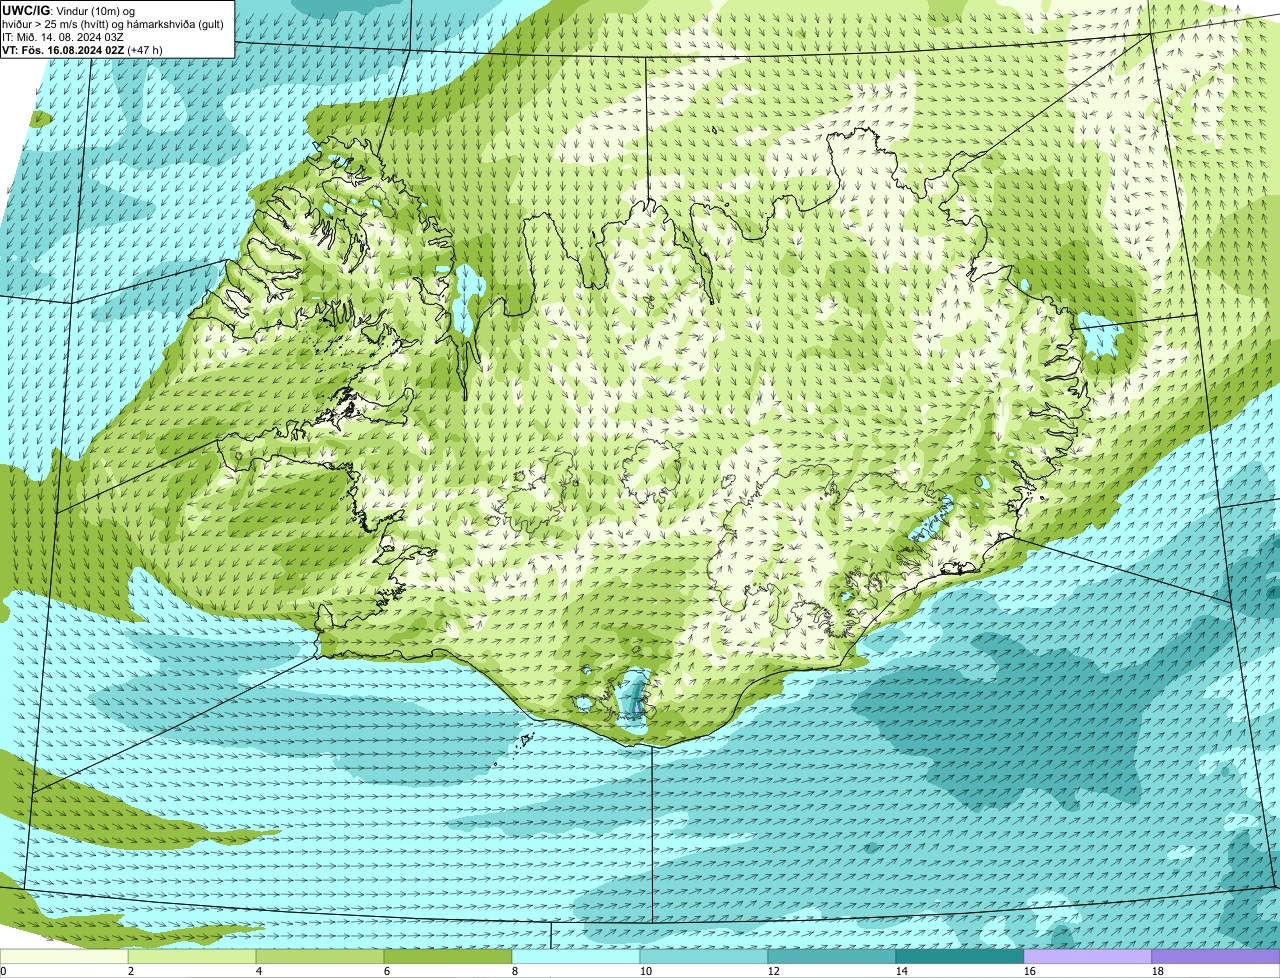The image size is (1280, 978).
Task: Click the 'UWC/IG: Vindur (10m) og' title line
Action: [x=69, y=11]
